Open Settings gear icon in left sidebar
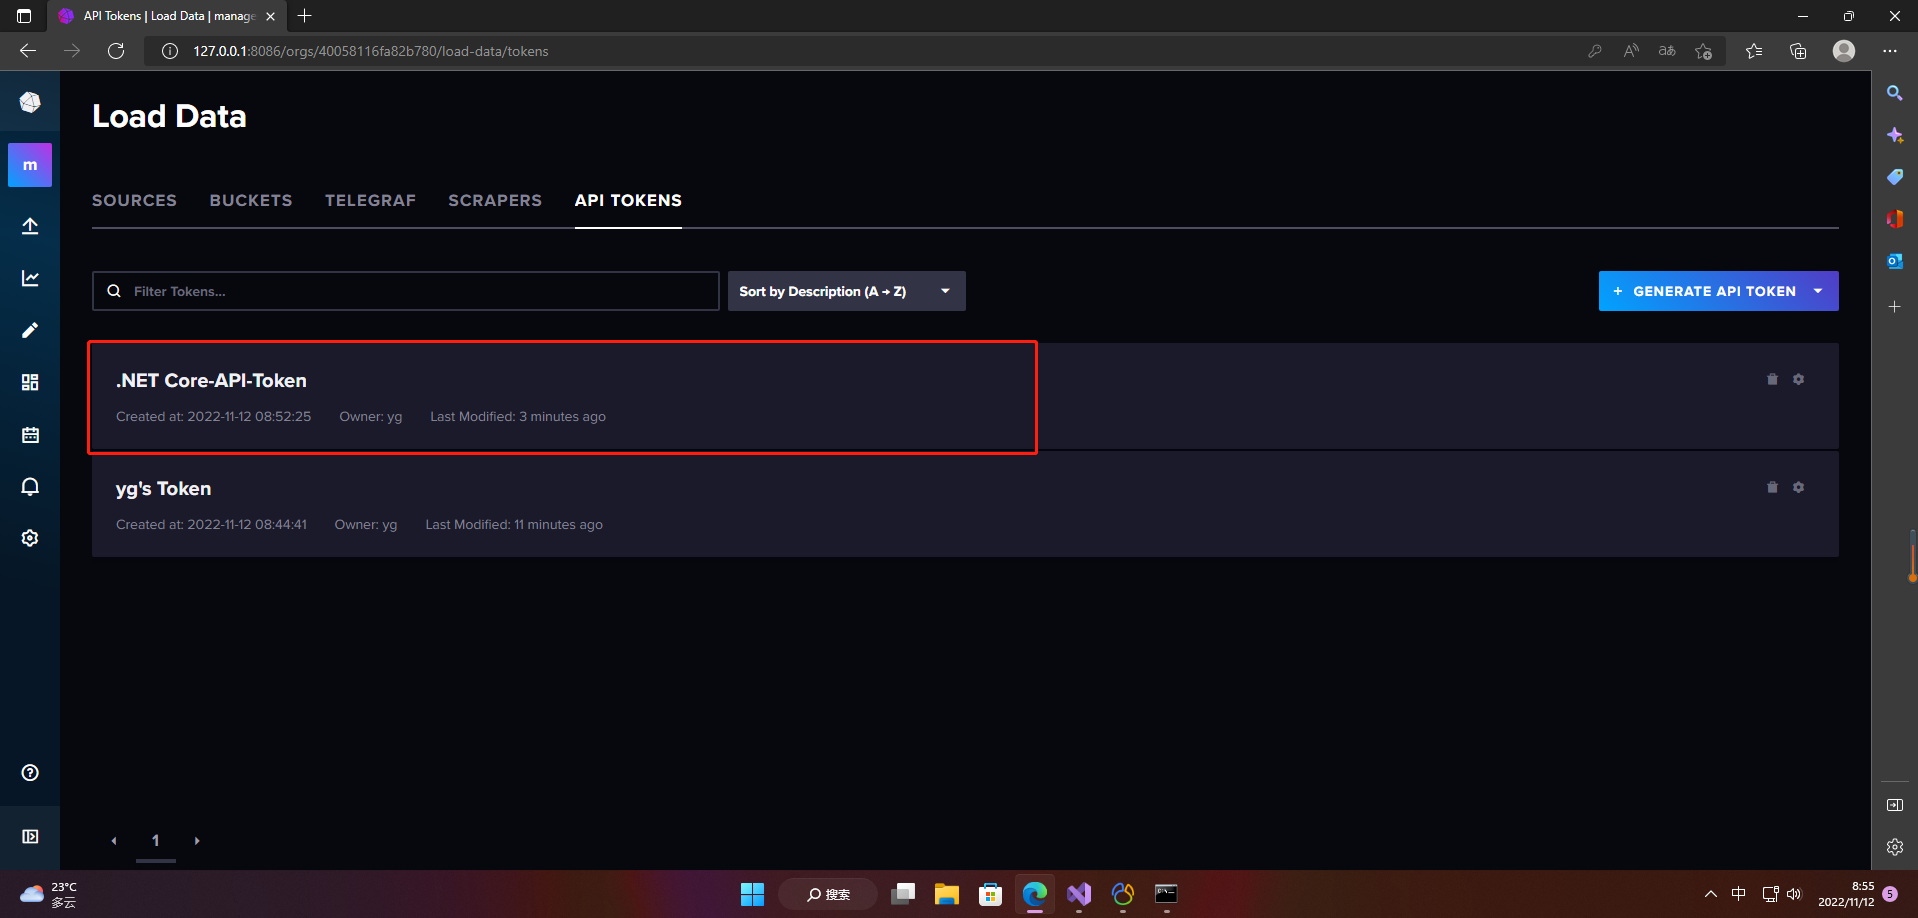1918x918 pixels. [x=30, y=538]
